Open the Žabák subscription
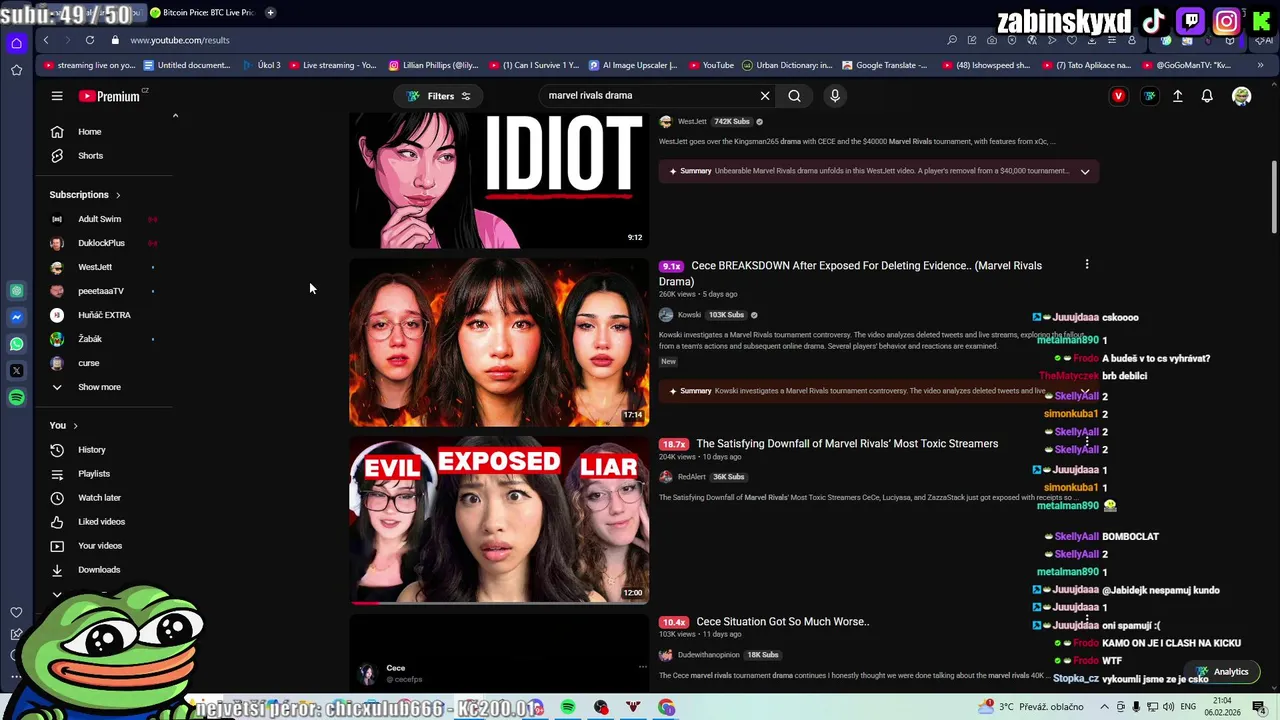Screen dimensions: 1280x720 coord(90,339)
